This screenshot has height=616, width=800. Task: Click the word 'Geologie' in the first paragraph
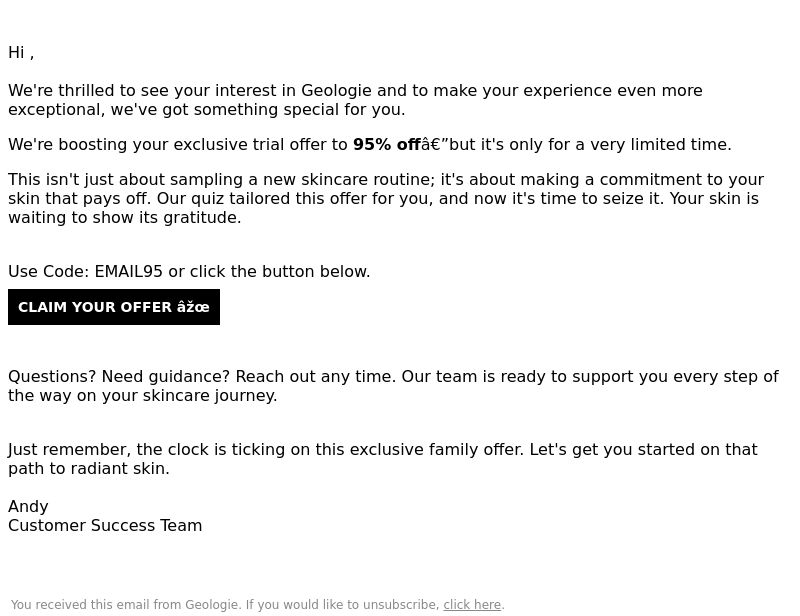pos(336,91)
